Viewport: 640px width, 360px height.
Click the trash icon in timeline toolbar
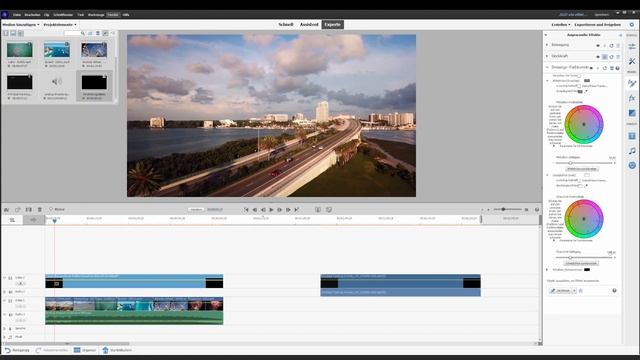pyautogui.click(x=40, y=209)
